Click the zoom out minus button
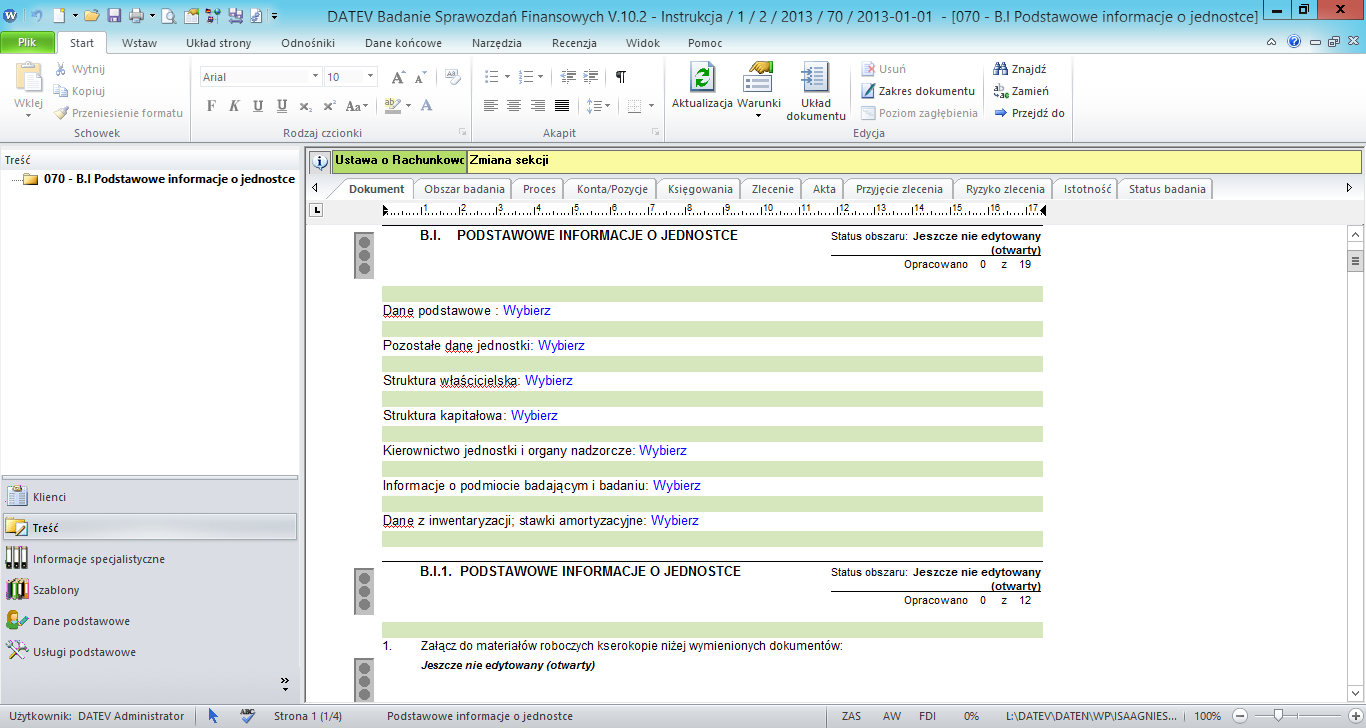The height and width of the screenshot is (728, 1366). click(1239, 716)
